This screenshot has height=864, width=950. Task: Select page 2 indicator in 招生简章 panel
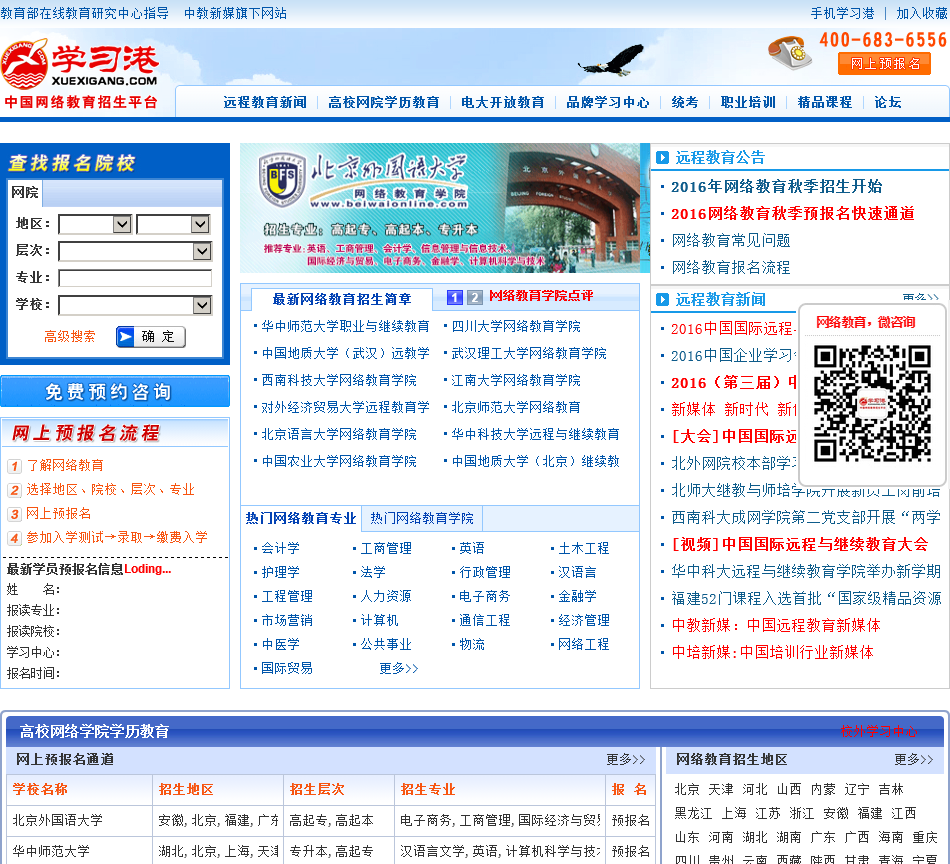[474, 297]
